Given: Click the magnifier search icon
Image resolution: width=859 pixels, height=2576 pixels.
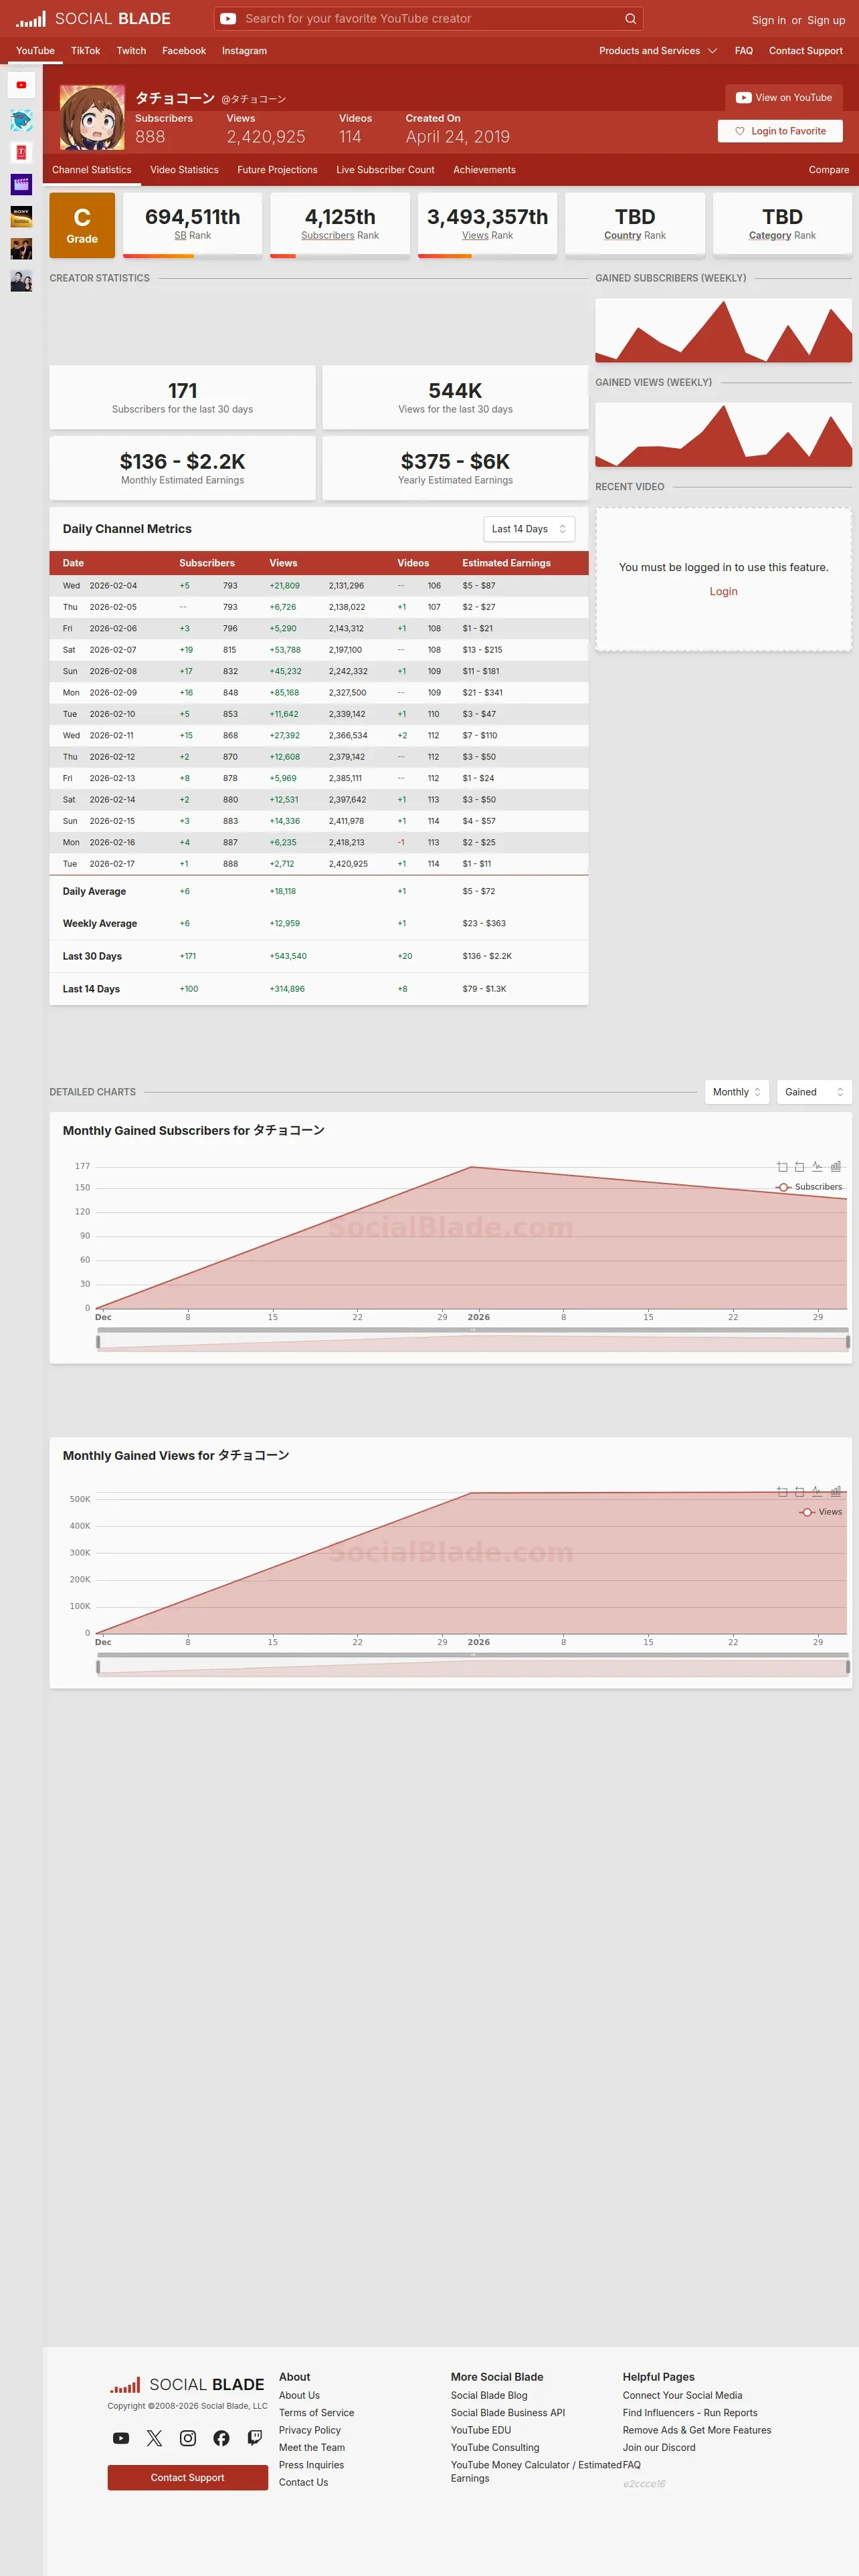Looking at the screenshot, I should [630, 19].
